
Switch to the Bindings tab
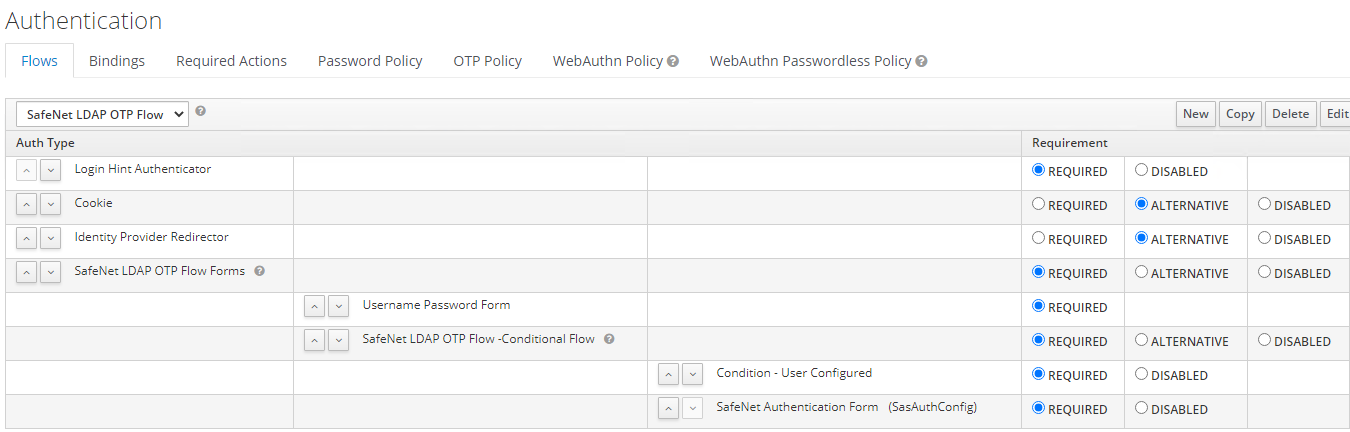pos(117,61)
